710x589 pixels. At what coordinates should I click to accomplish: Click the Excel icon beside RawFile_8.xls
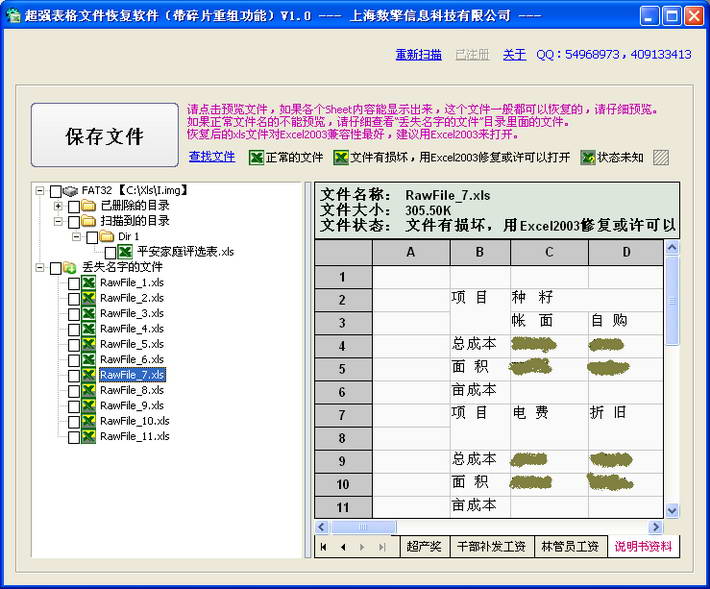(88, 390)
